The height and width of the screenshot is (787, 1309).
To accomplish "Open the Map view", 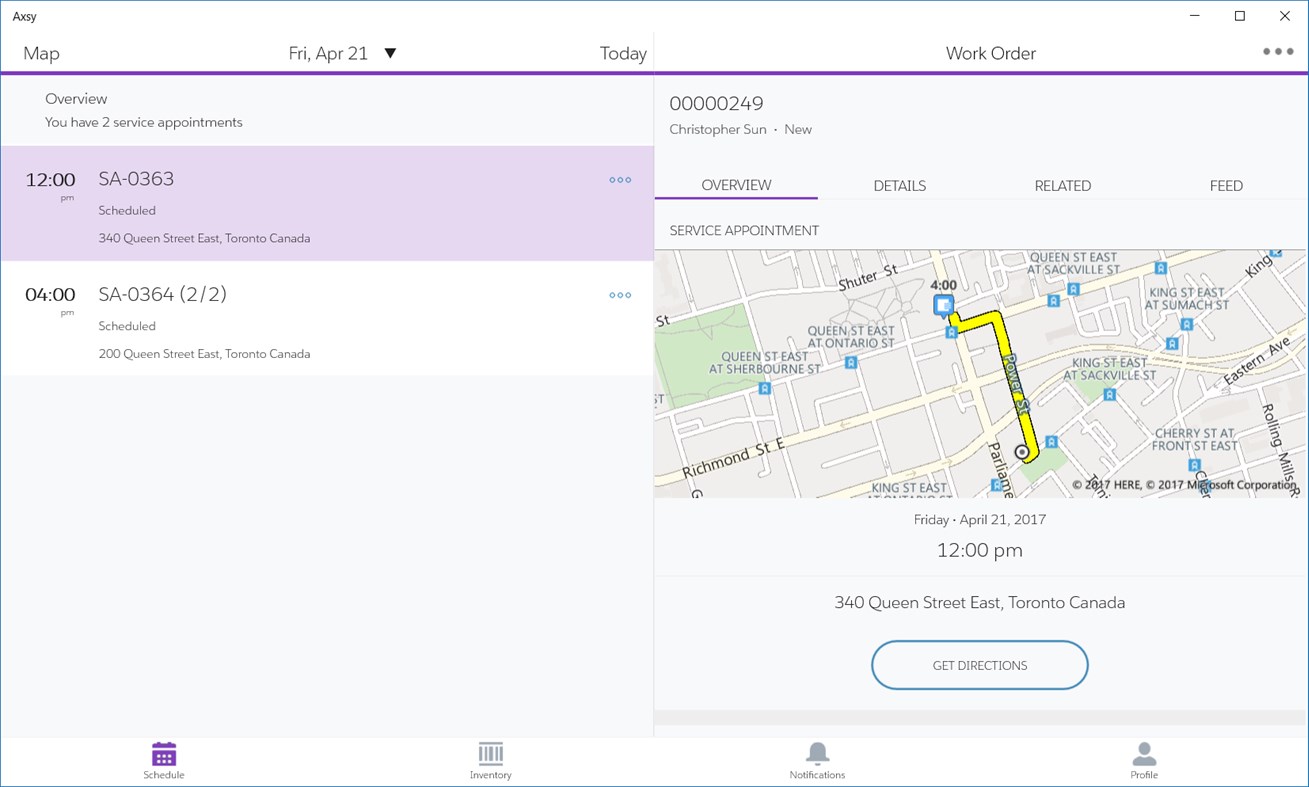I will (x=40, y=53).
